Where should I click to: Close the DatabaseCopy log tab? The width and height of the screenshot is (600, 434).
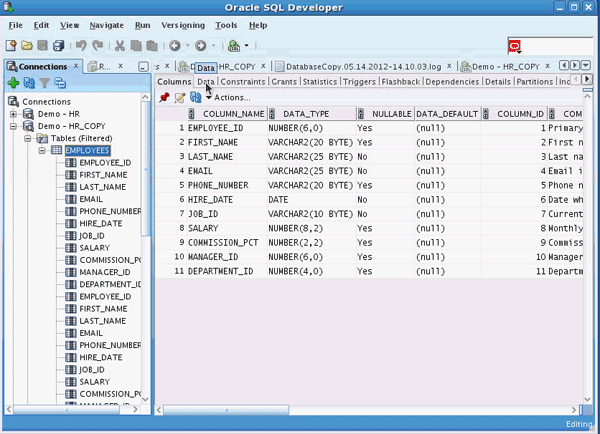449,66
